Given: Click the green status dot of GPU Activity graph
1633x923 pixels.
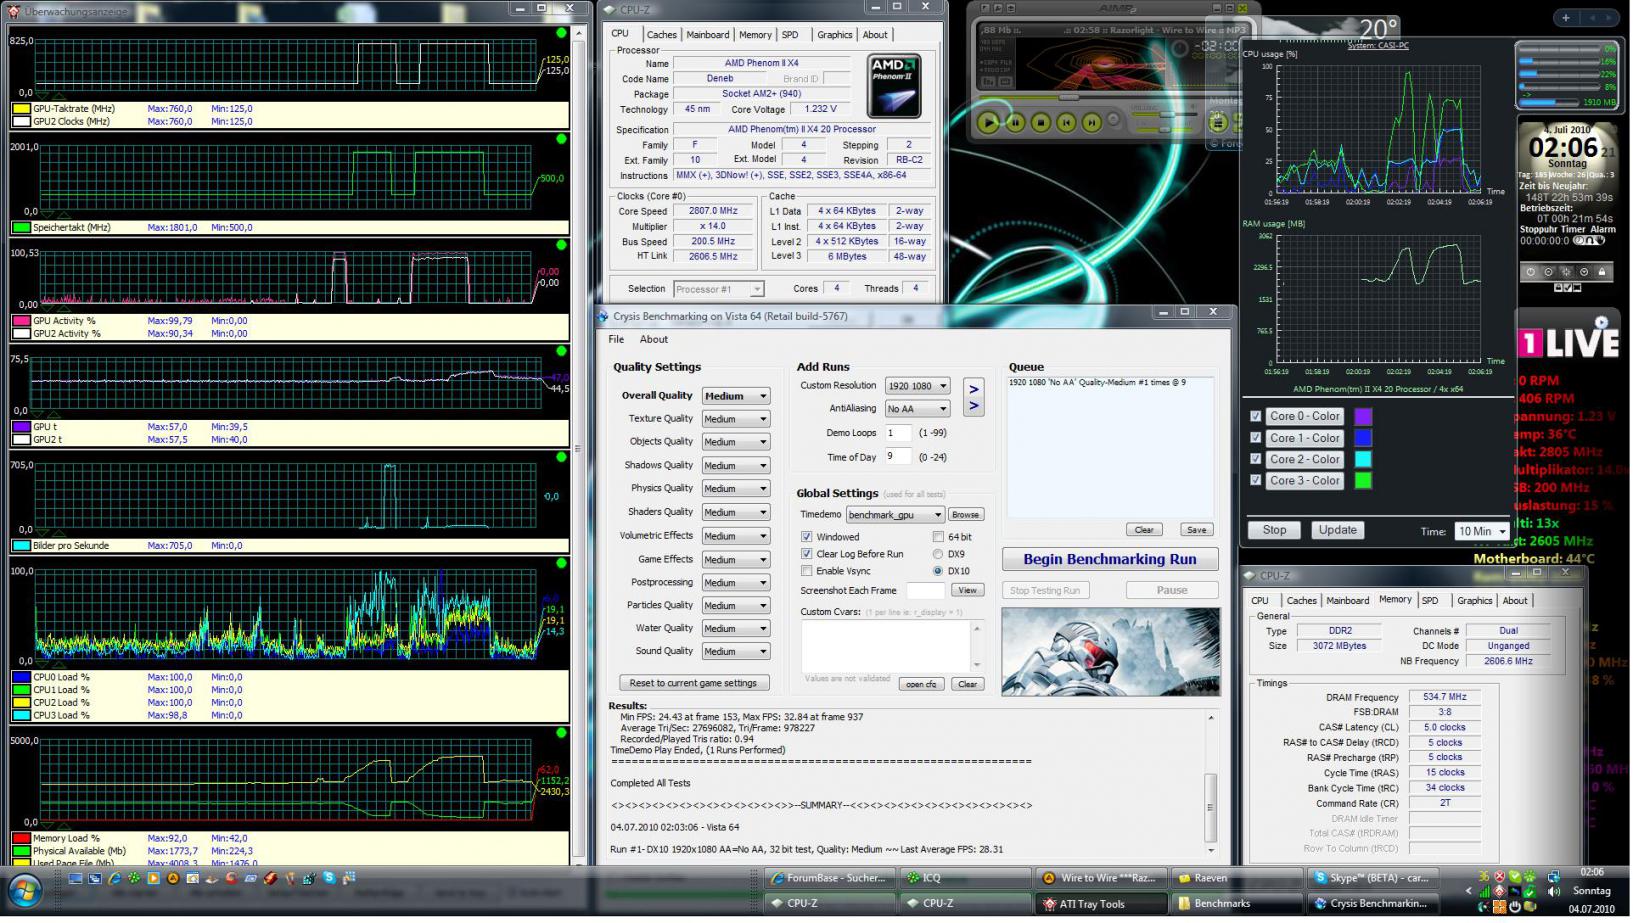Looking at the screenshot, I should pos(561,245).
